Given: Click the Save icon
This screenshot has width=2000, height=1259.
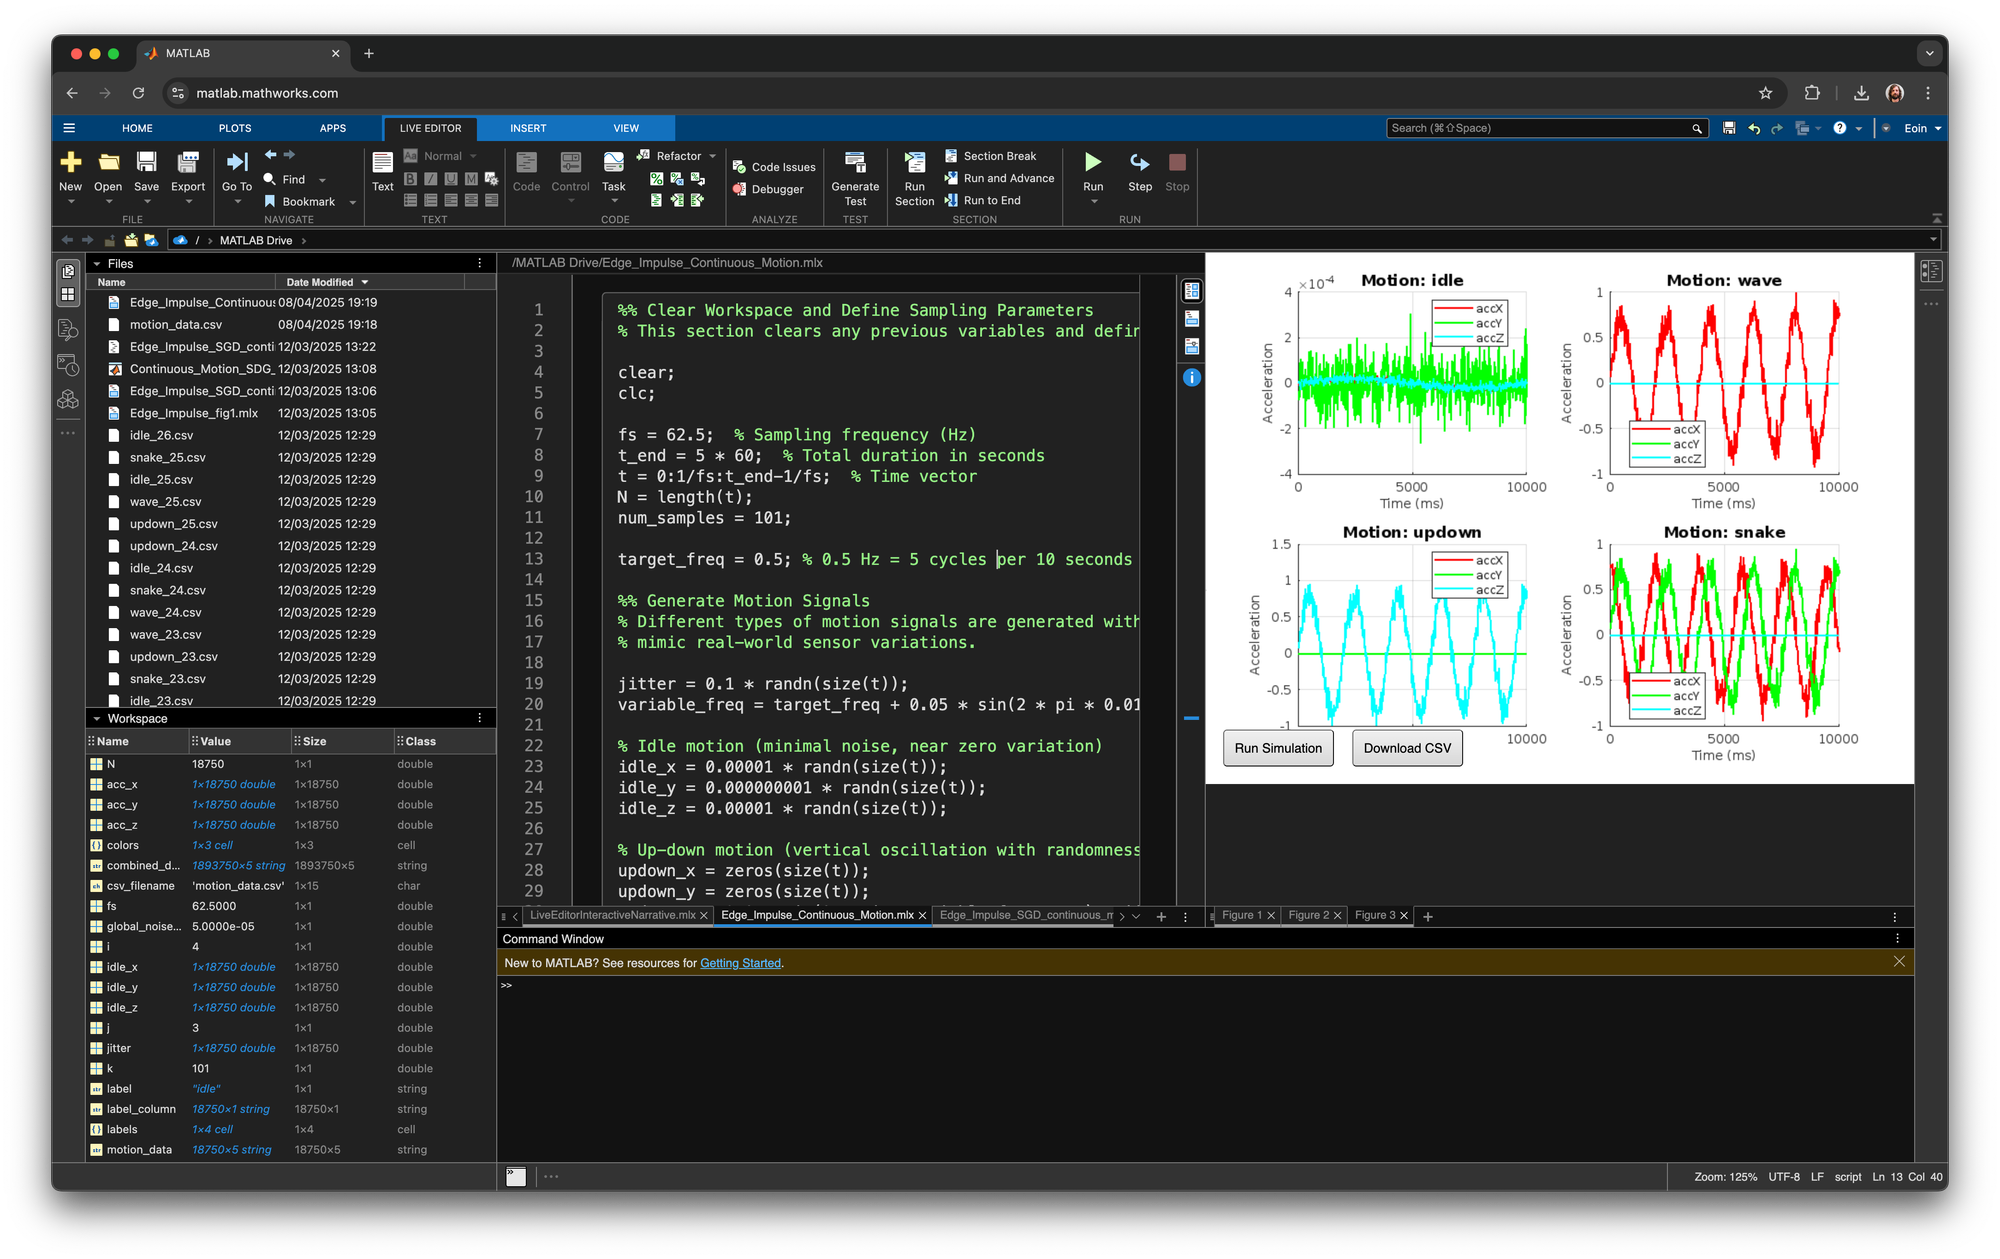Looking at the screenshot, I should click(x=146, y=163).
